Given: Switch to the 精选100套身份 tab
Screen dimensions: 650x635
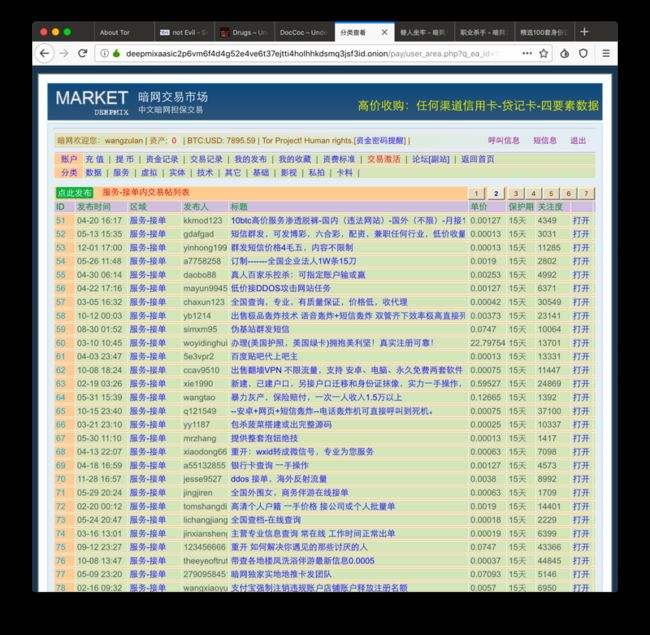Looking at the screenshot, I should tap(544, 32).
